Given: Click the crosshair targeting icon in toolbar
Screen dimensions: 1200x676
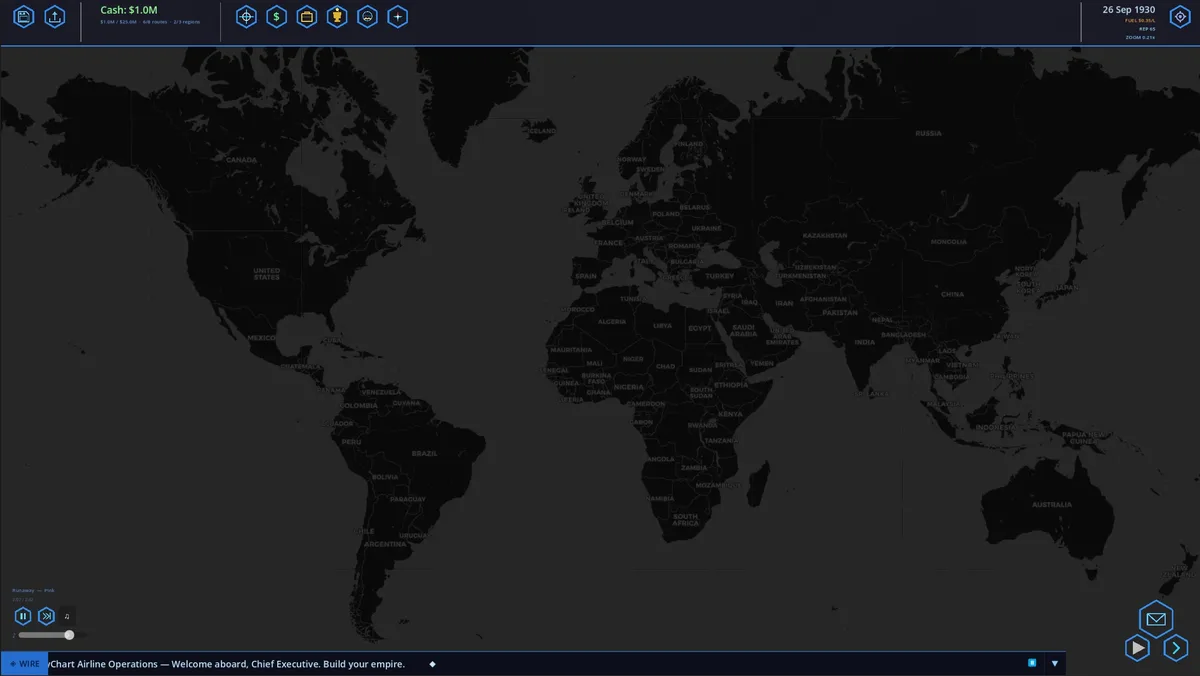Looking at the screenshot, I should (x=246, y=16).
